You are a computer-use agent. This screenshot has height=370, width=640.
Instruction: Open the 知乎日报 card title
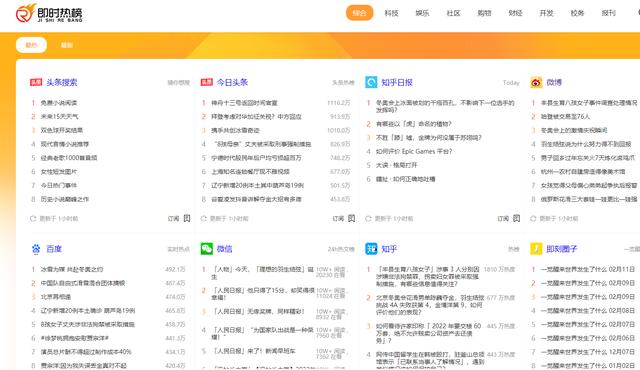pos(397,82)
